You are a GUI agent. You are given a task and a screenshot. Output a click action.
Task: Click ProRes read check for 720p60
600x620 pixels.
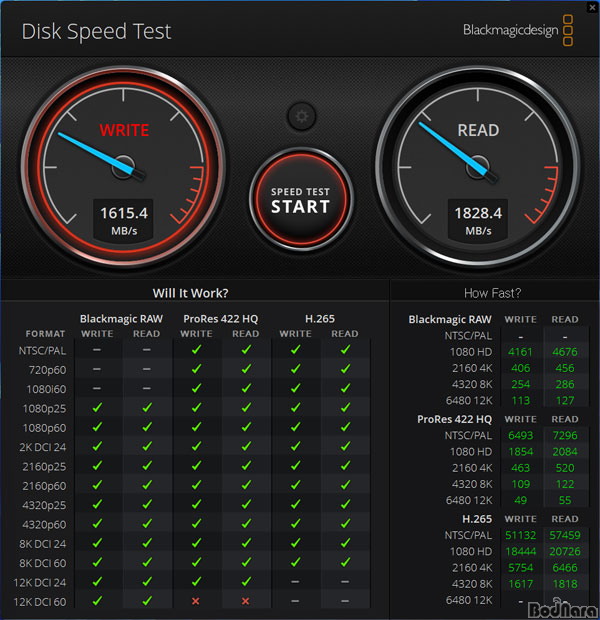[x=246, y=369]
